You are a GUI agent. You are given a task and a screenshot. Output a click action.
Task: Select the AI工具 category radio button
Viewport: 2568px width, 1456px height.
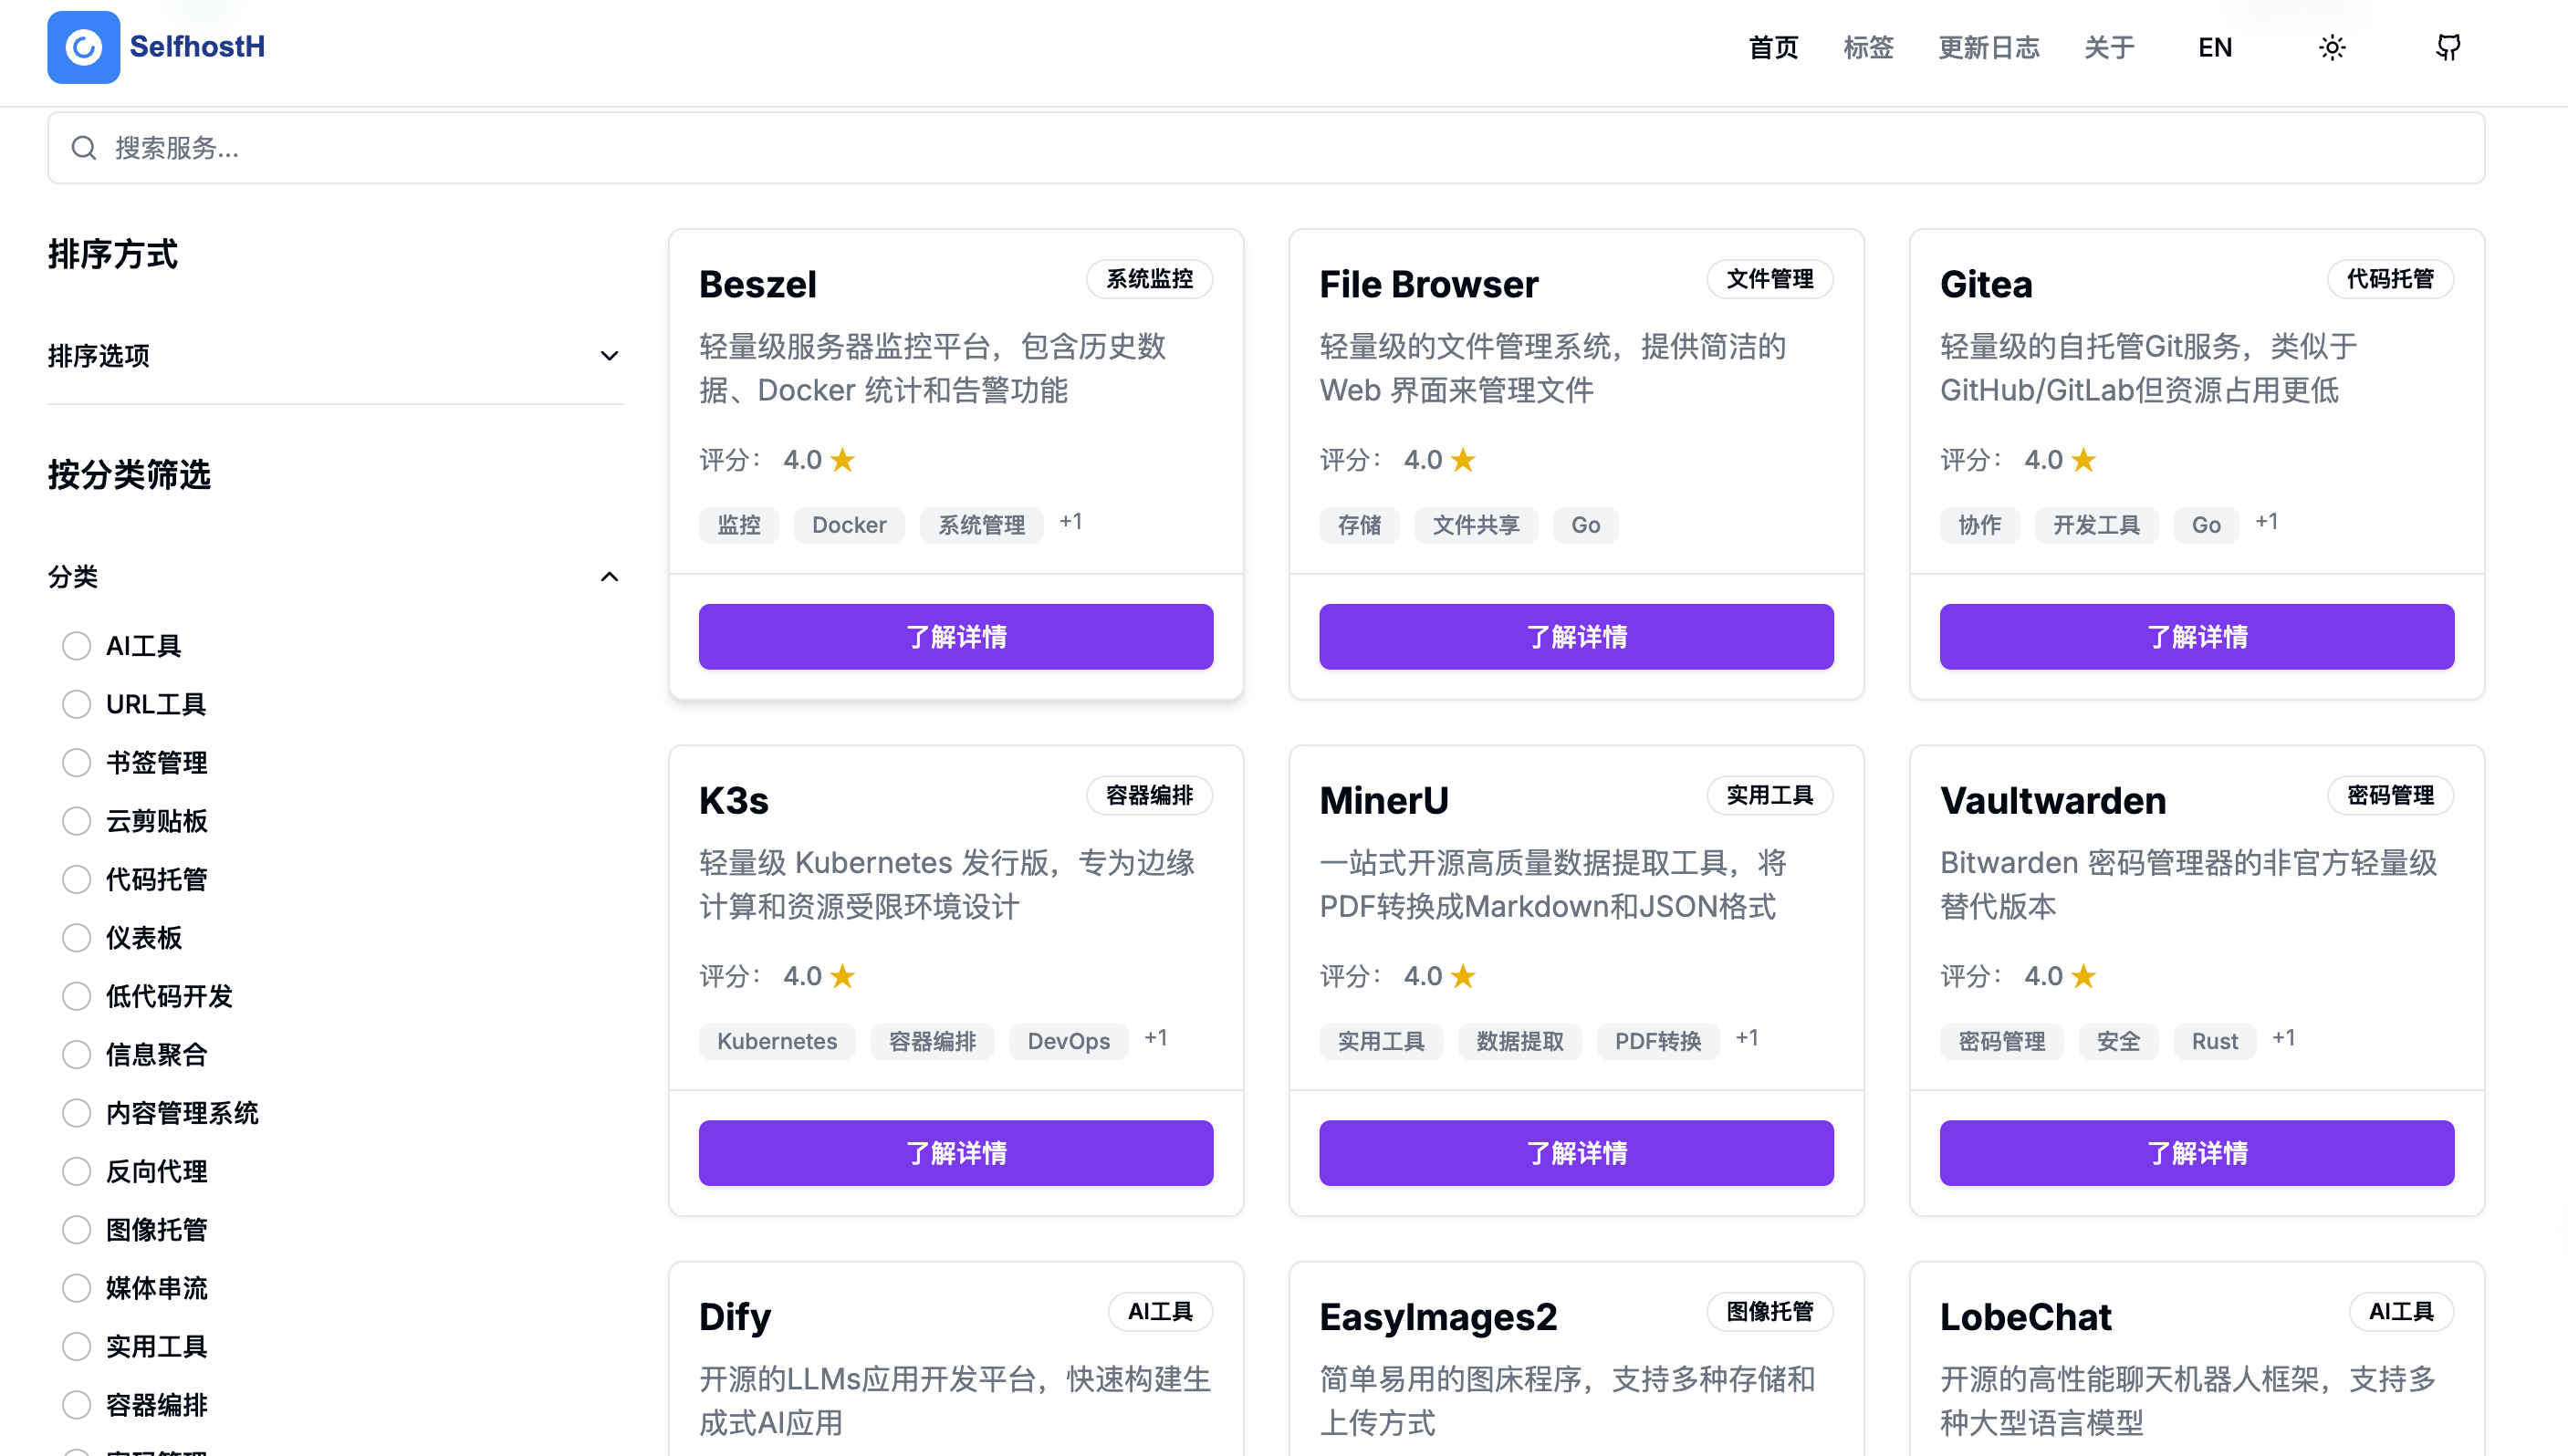coord(76,646)
